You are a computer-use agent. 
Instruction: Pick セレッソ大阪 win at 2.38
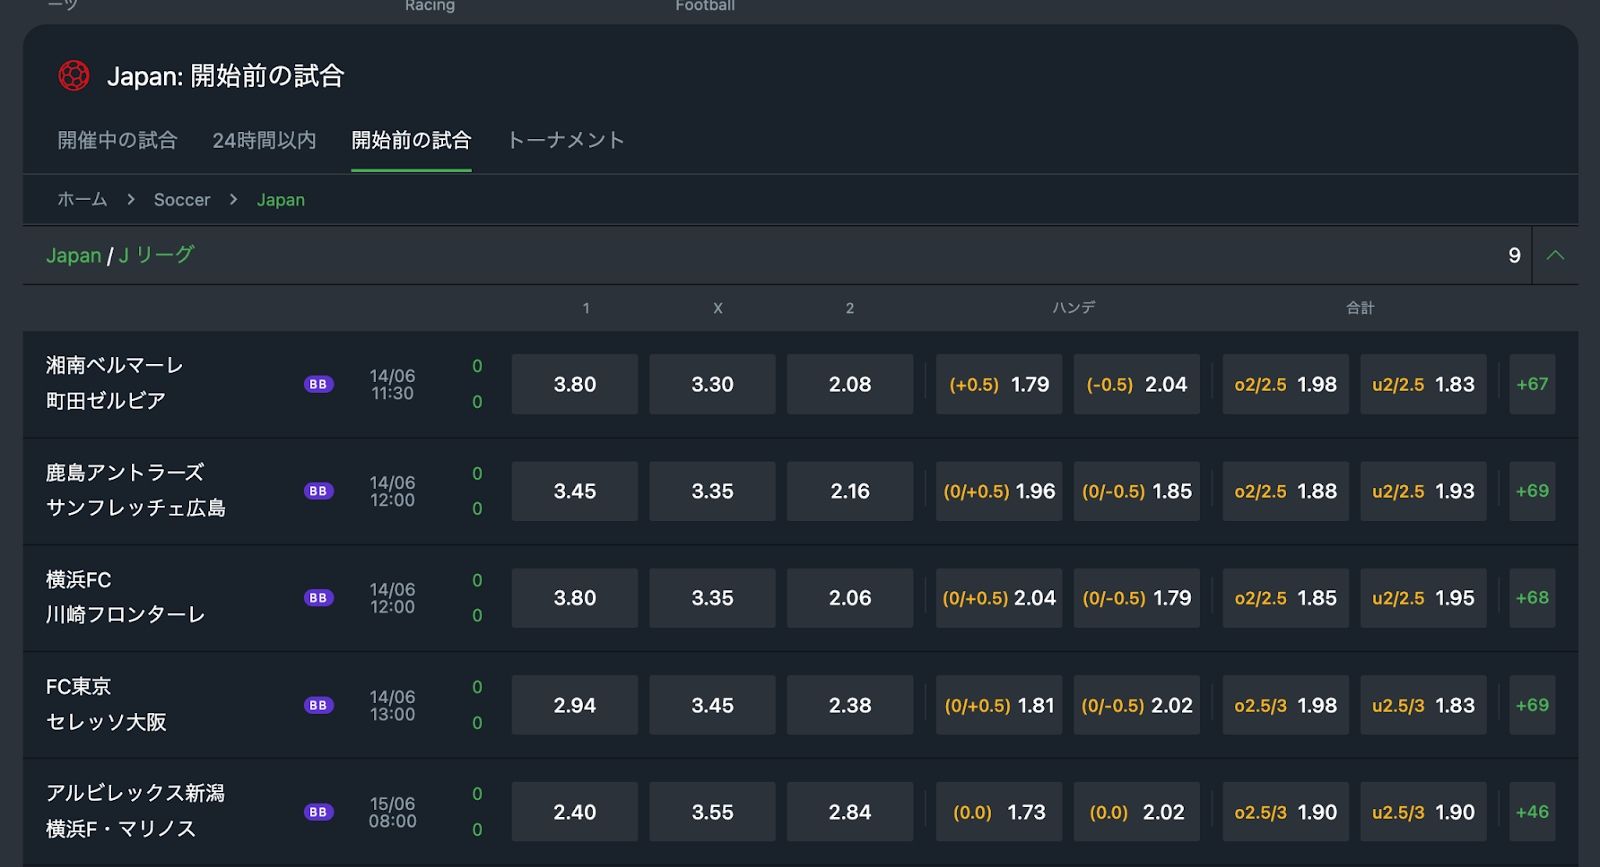tap(850, 705)
